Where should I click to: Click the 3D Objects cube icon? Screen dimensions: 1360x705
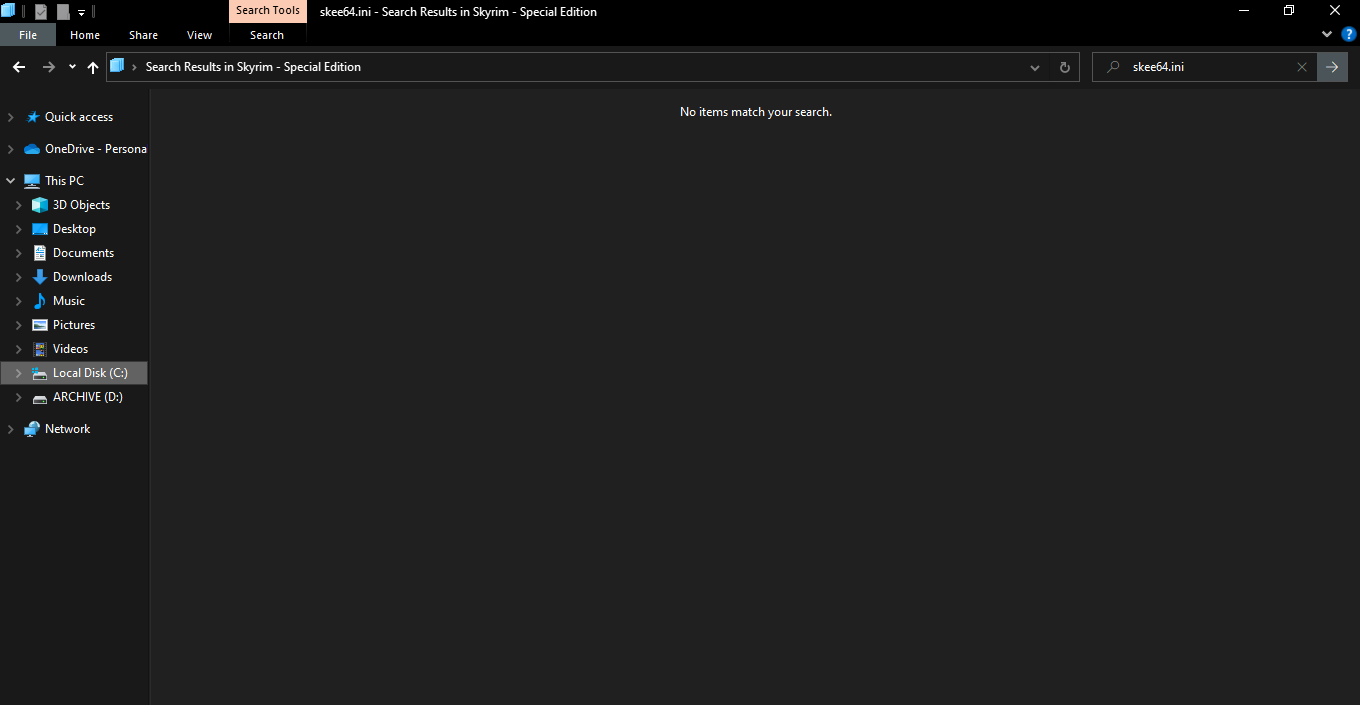click(40, 205)
